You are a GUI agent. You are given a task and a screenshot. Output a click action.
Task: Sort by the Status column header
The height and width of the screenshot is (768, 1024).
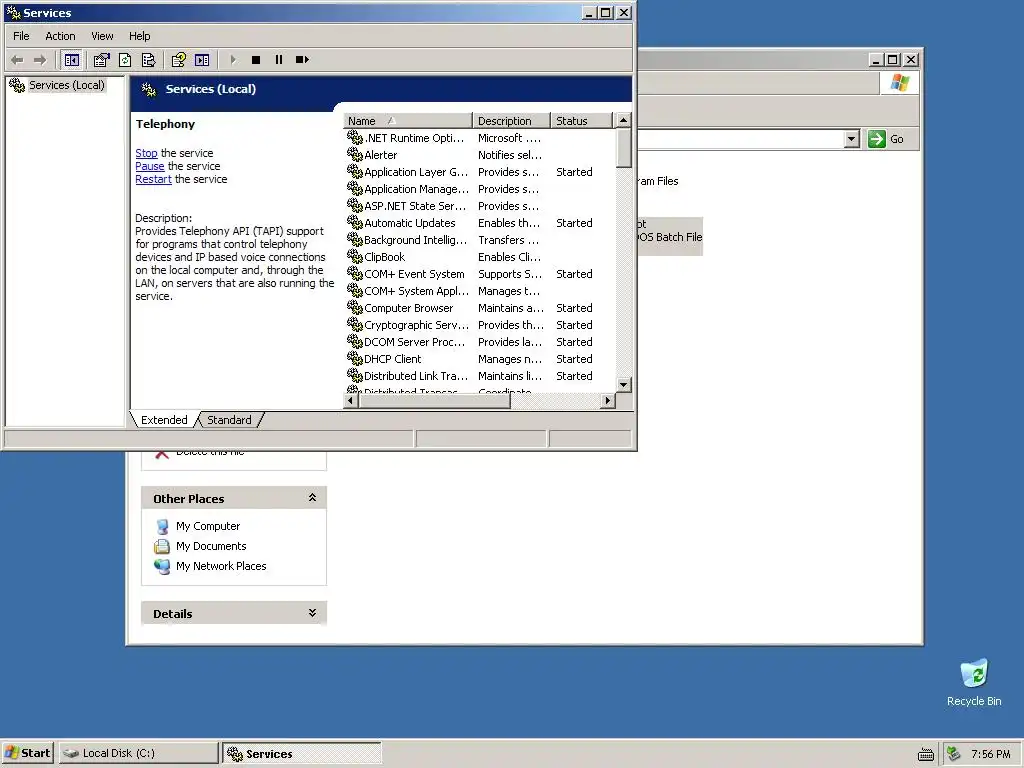581,121
